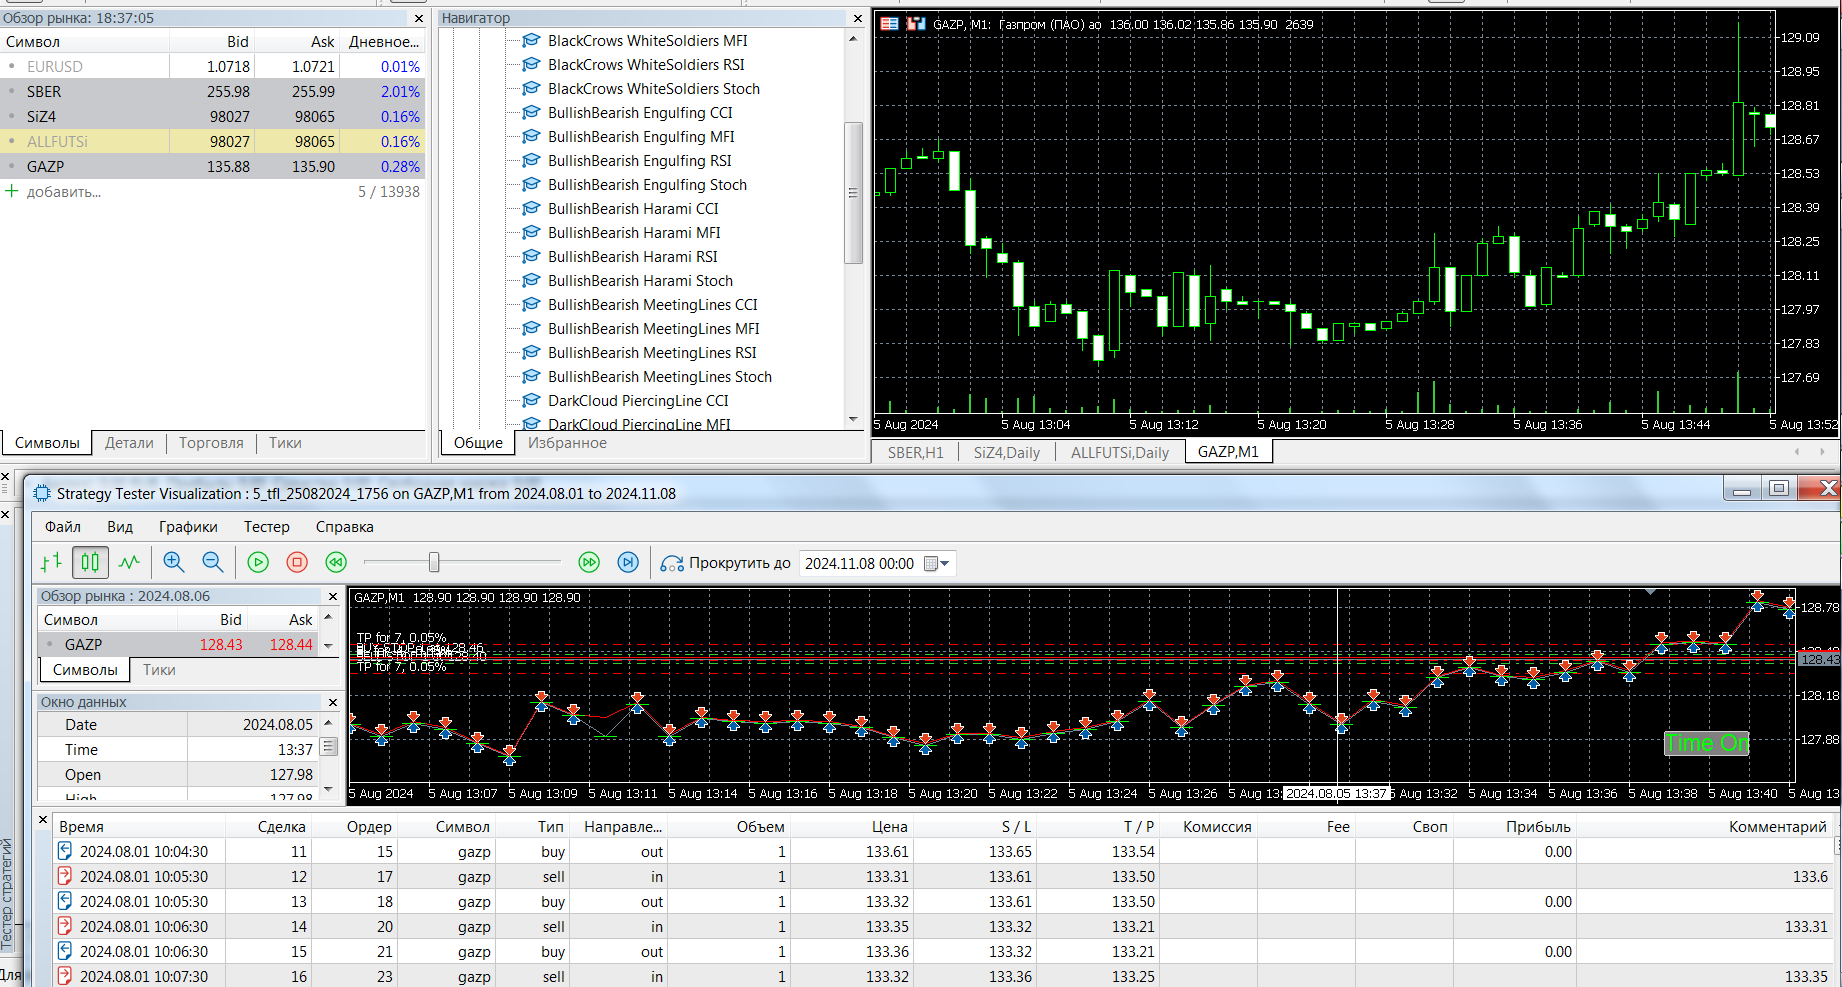Click the Прокрутить до button

(x=727, y=564)
